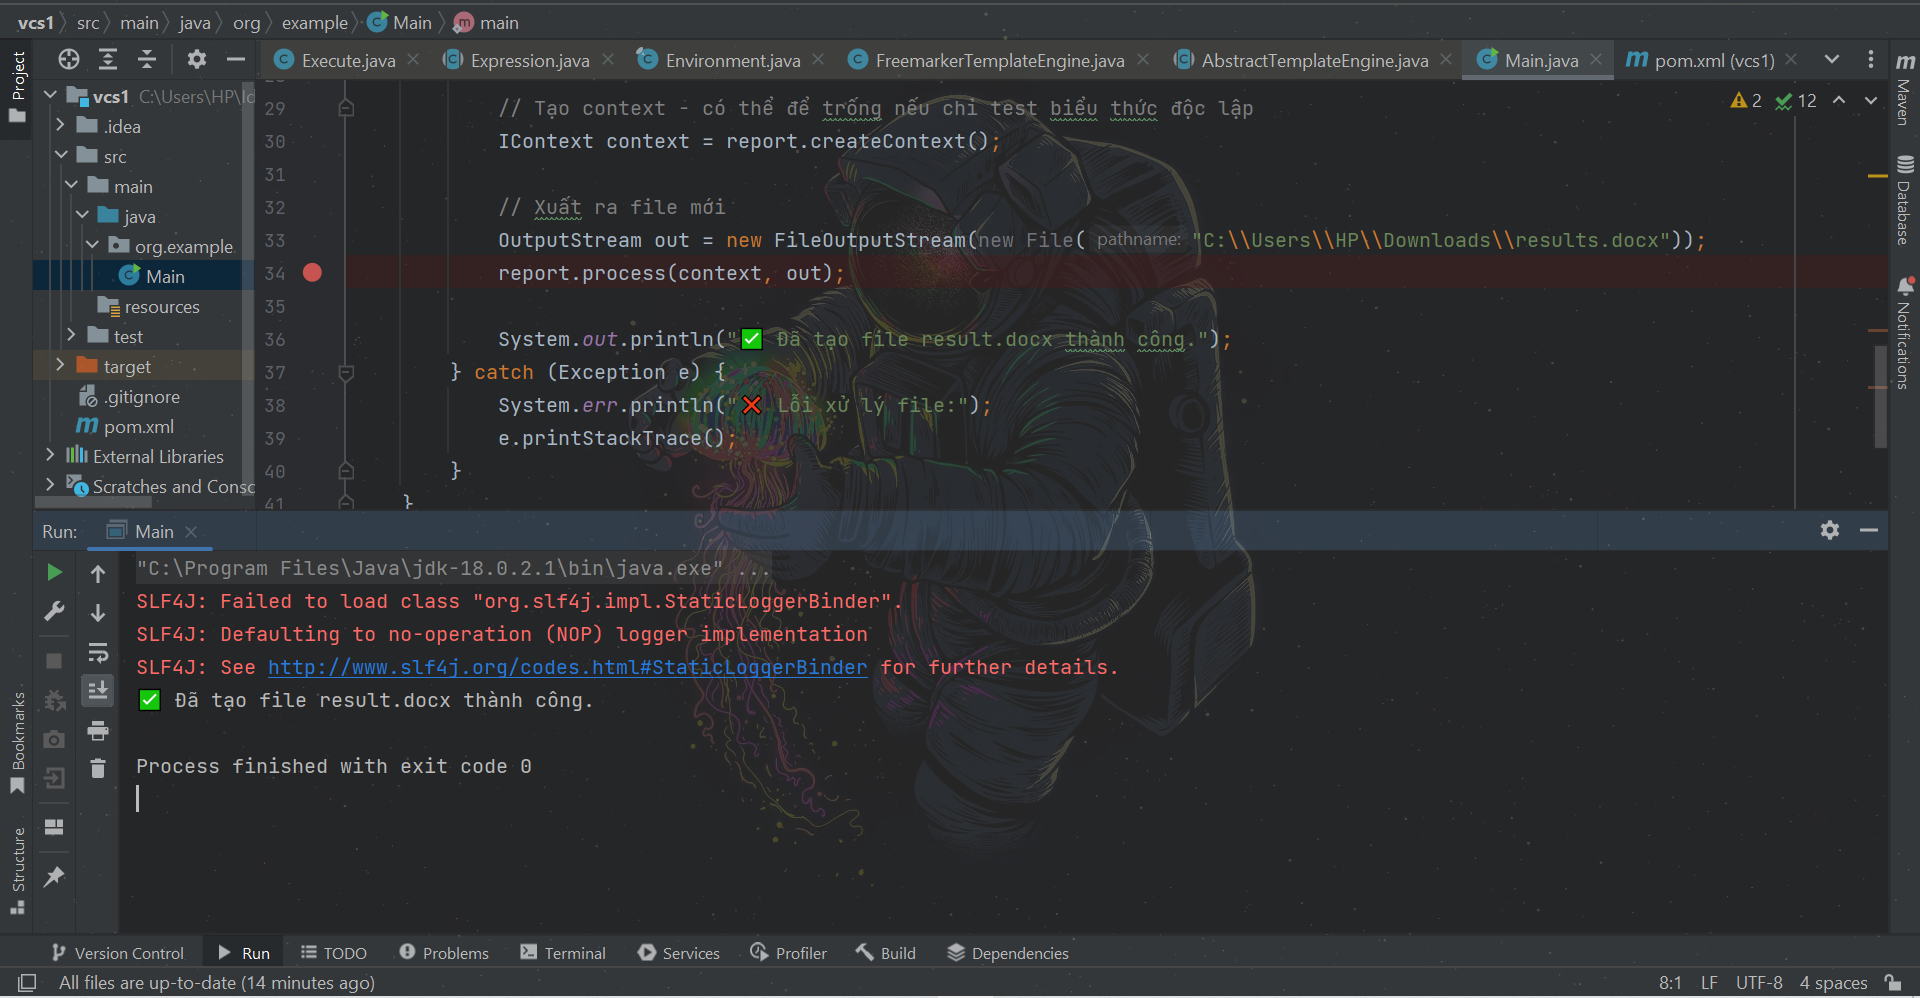The image size is (1920, 998).
Task: Hide the Project tool window
Action: click(x=236, y=60)
